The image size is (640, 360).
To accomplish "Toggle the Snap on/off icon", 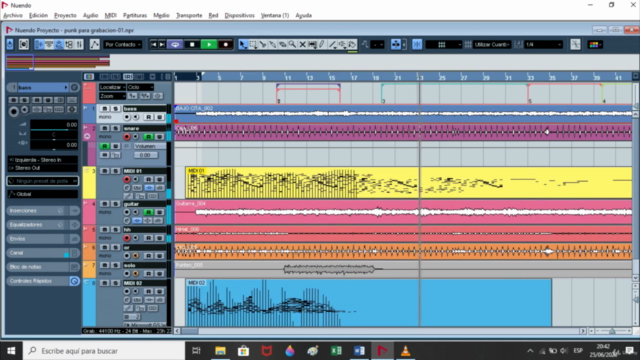I will click(417, 44).
